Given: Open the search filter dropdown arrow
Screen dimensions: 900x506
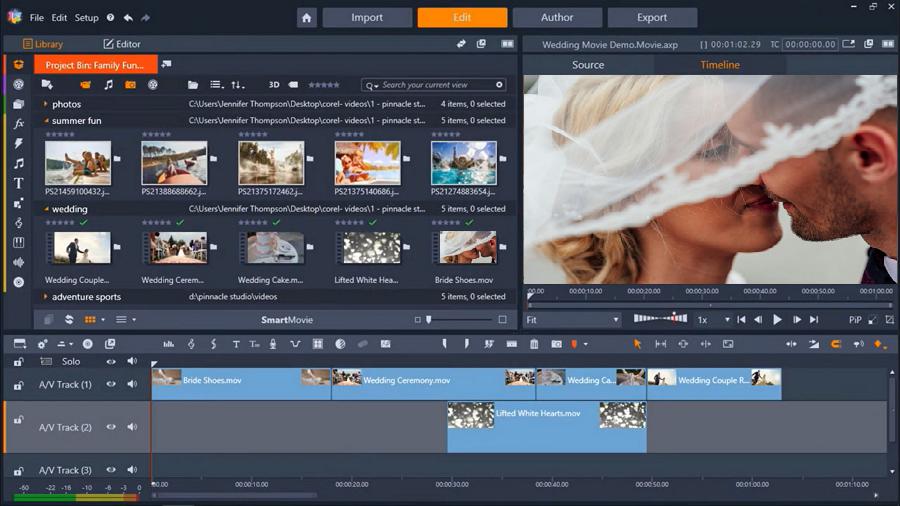Looking at the screenshot, I should click(x=377, y=86).
